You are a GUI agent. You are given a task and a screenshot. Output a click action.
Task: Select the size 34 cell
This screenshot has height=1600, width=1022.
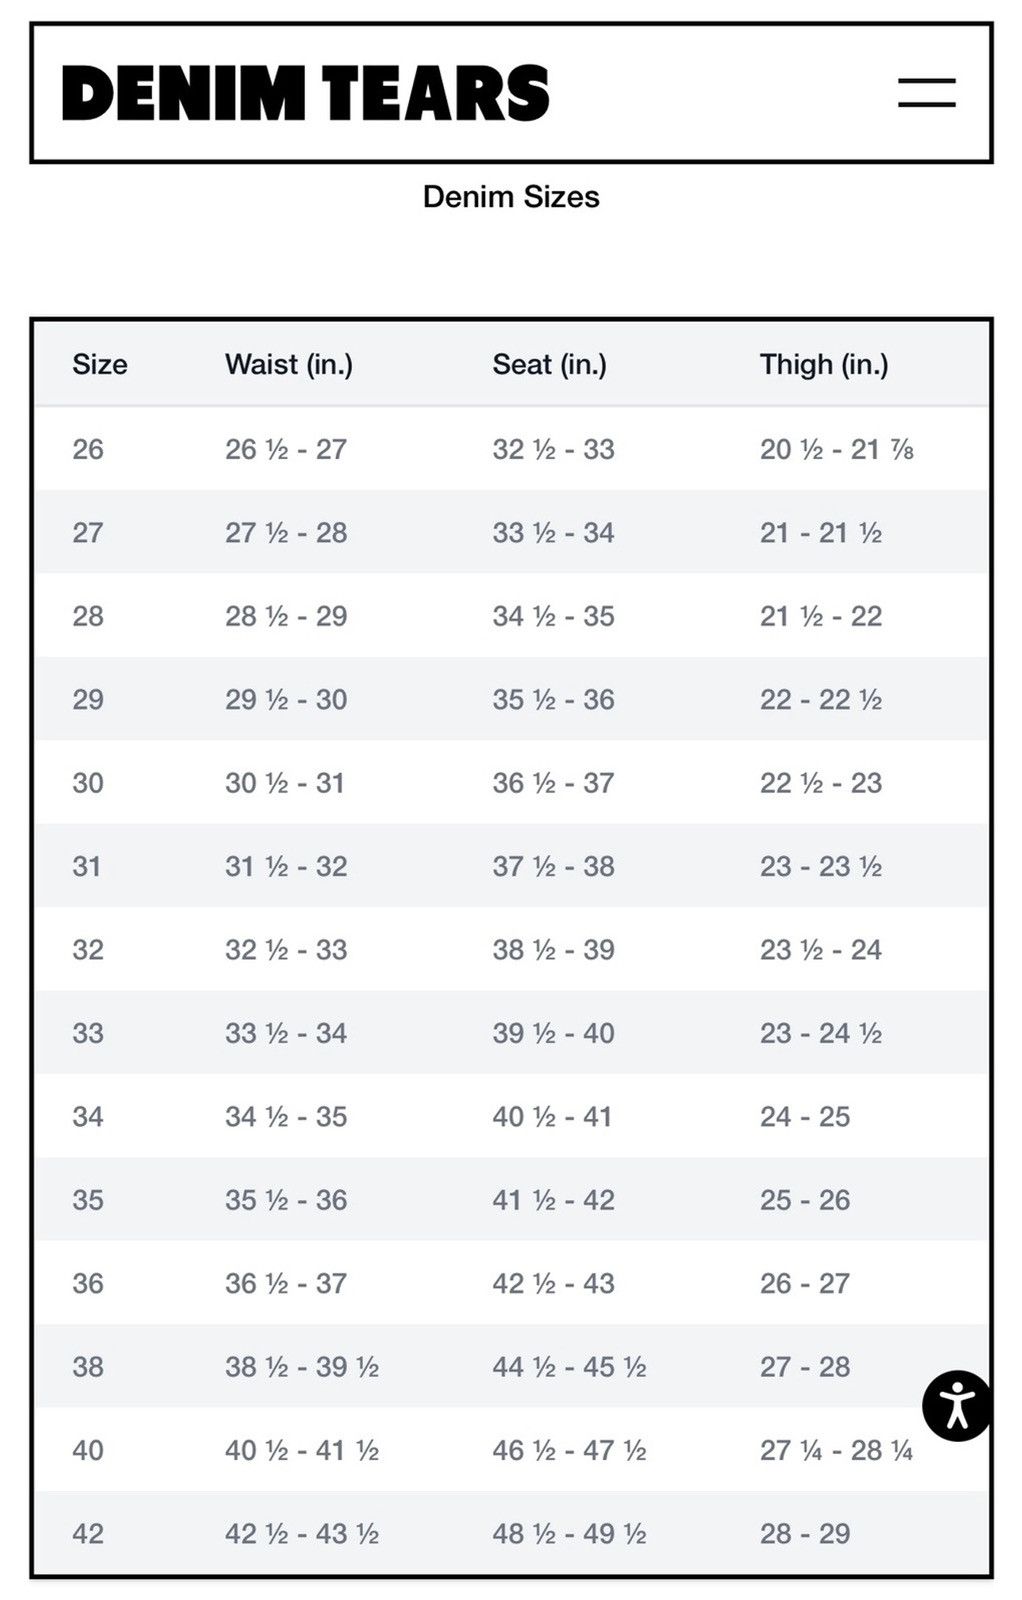point(88,1116)
